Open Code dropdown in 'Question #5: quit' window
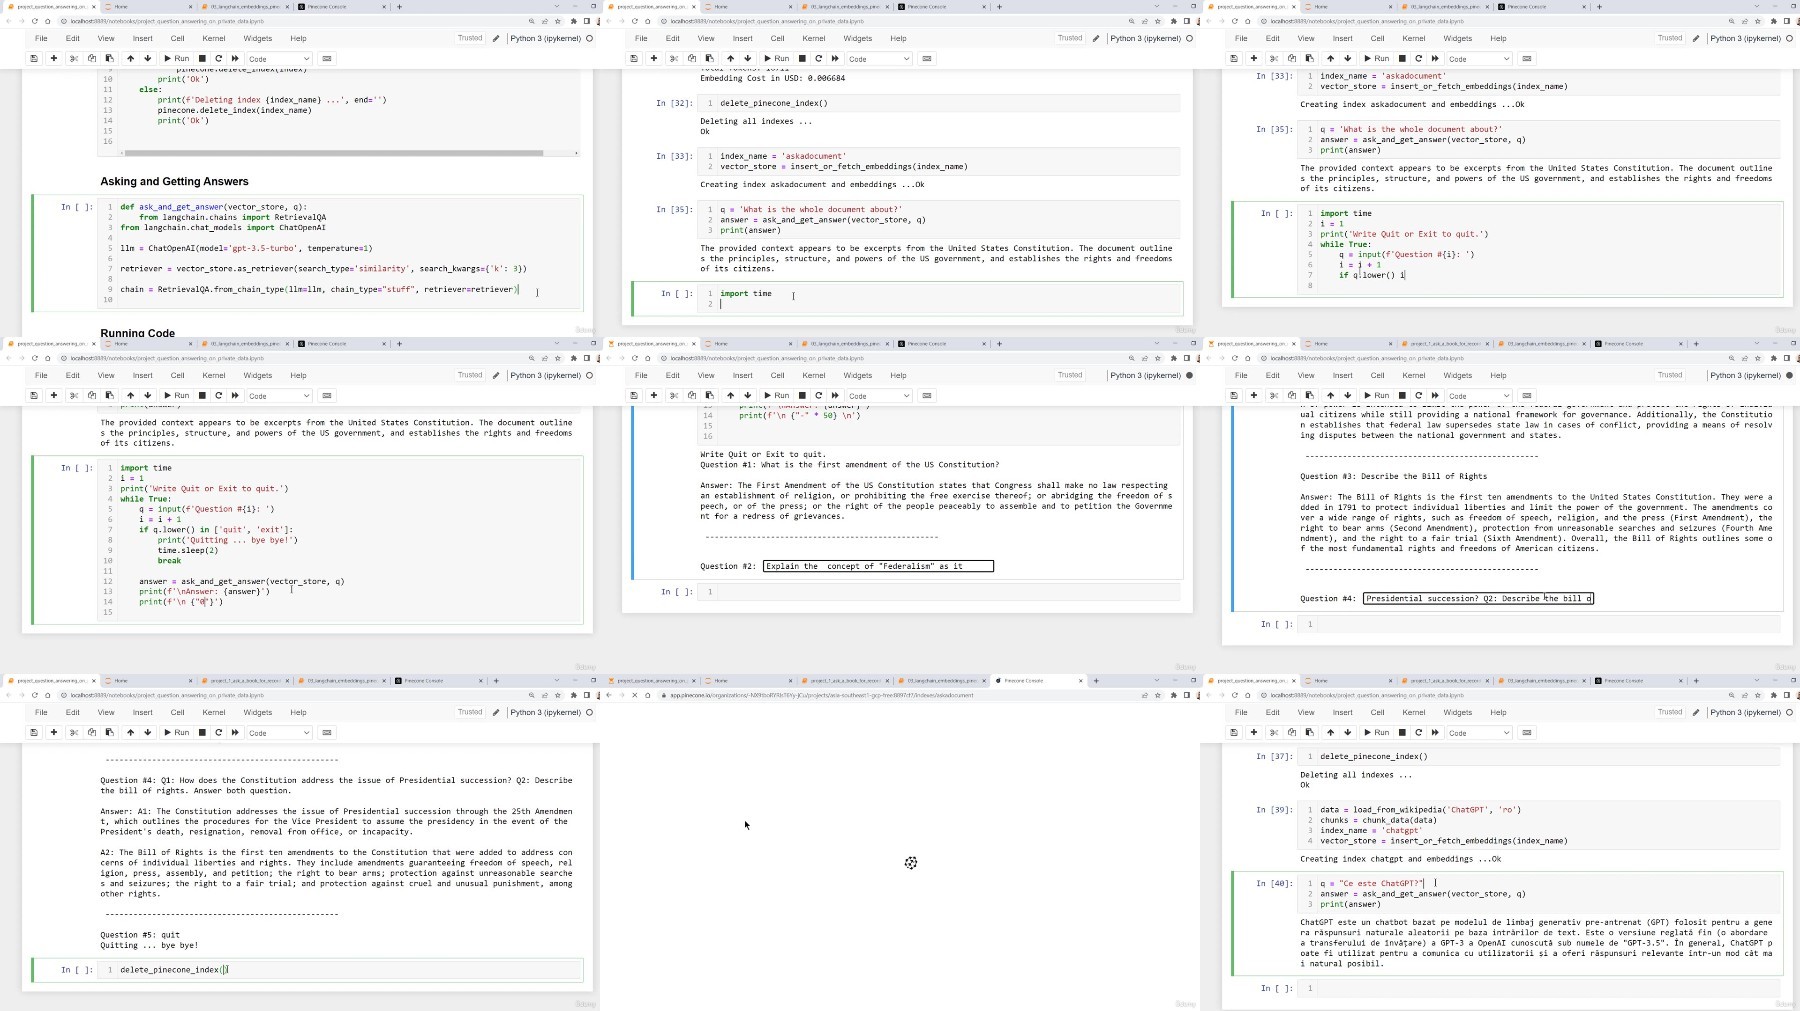Screen dimensions: 1800x1011 (x=279, y=732)
